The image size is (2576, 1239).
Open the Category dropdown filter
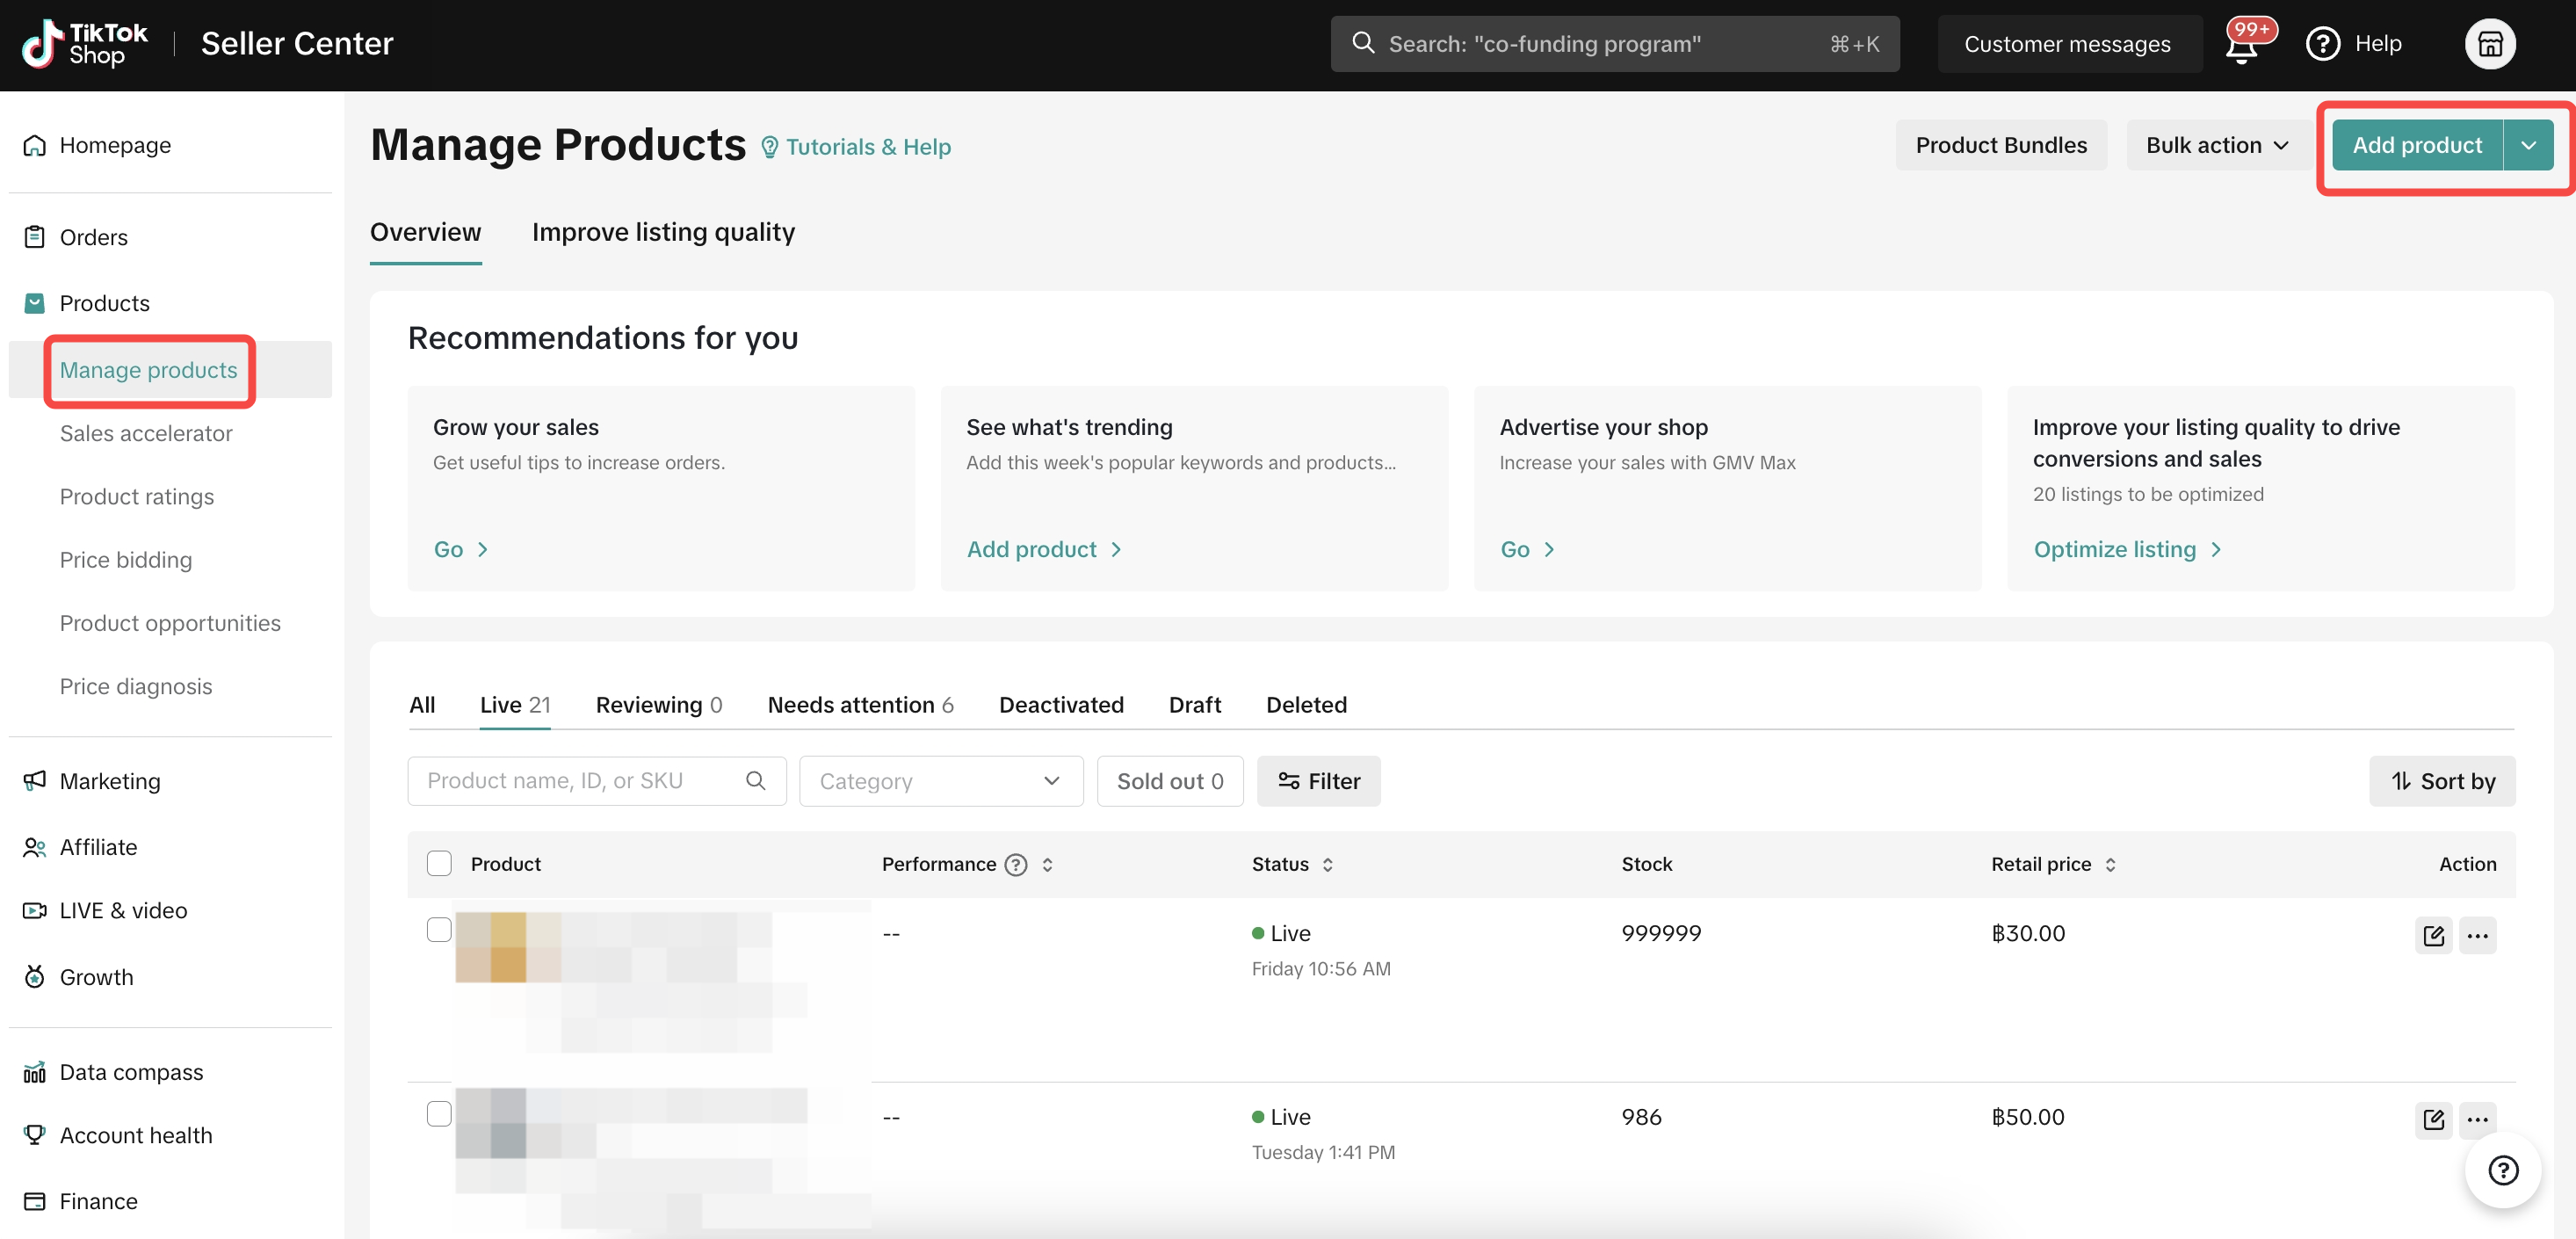click(940, 780)
